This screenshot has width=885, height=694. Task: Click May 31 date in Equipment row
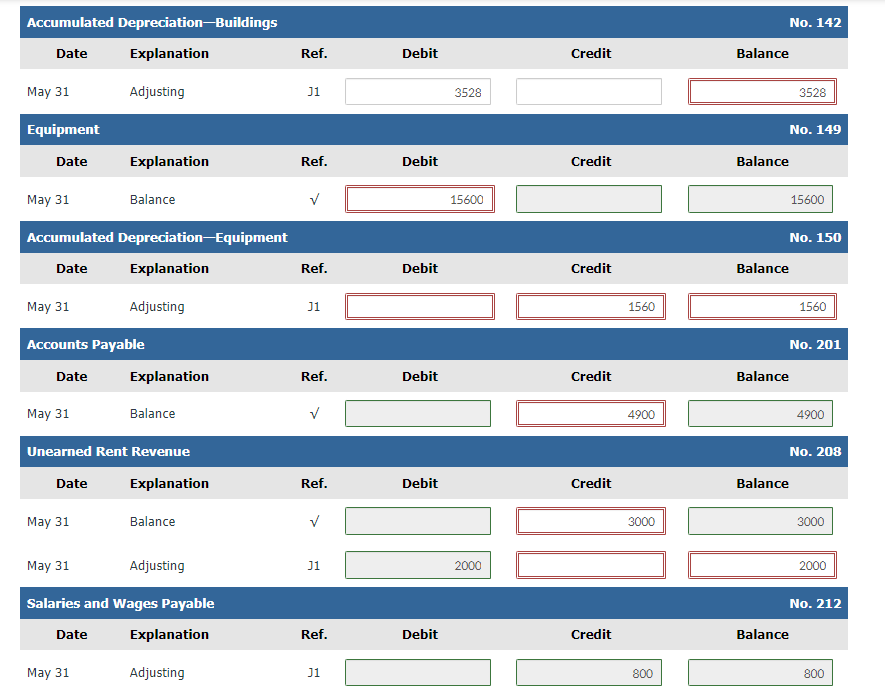(x=48, y=200)
